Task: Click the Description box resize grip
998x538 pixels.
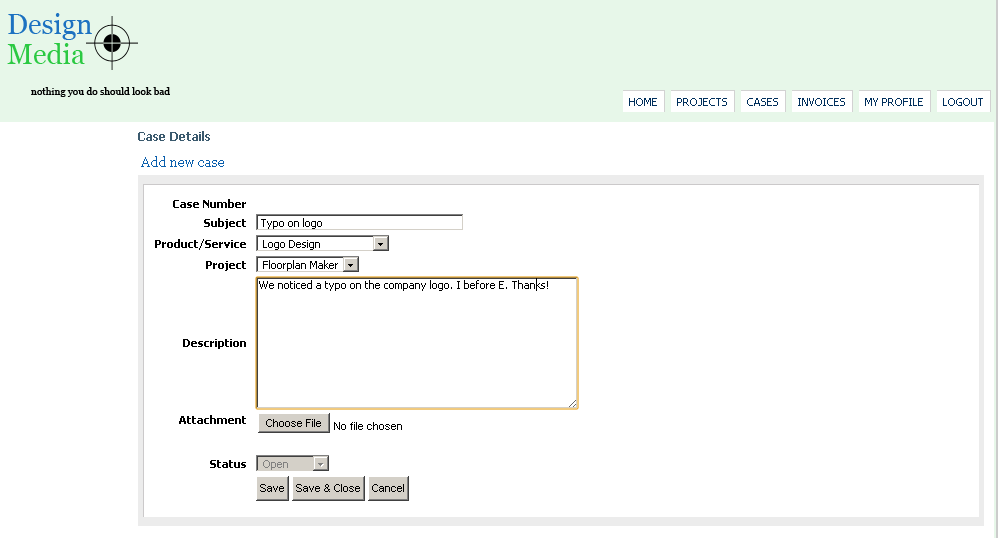Action: click(572, 403)
